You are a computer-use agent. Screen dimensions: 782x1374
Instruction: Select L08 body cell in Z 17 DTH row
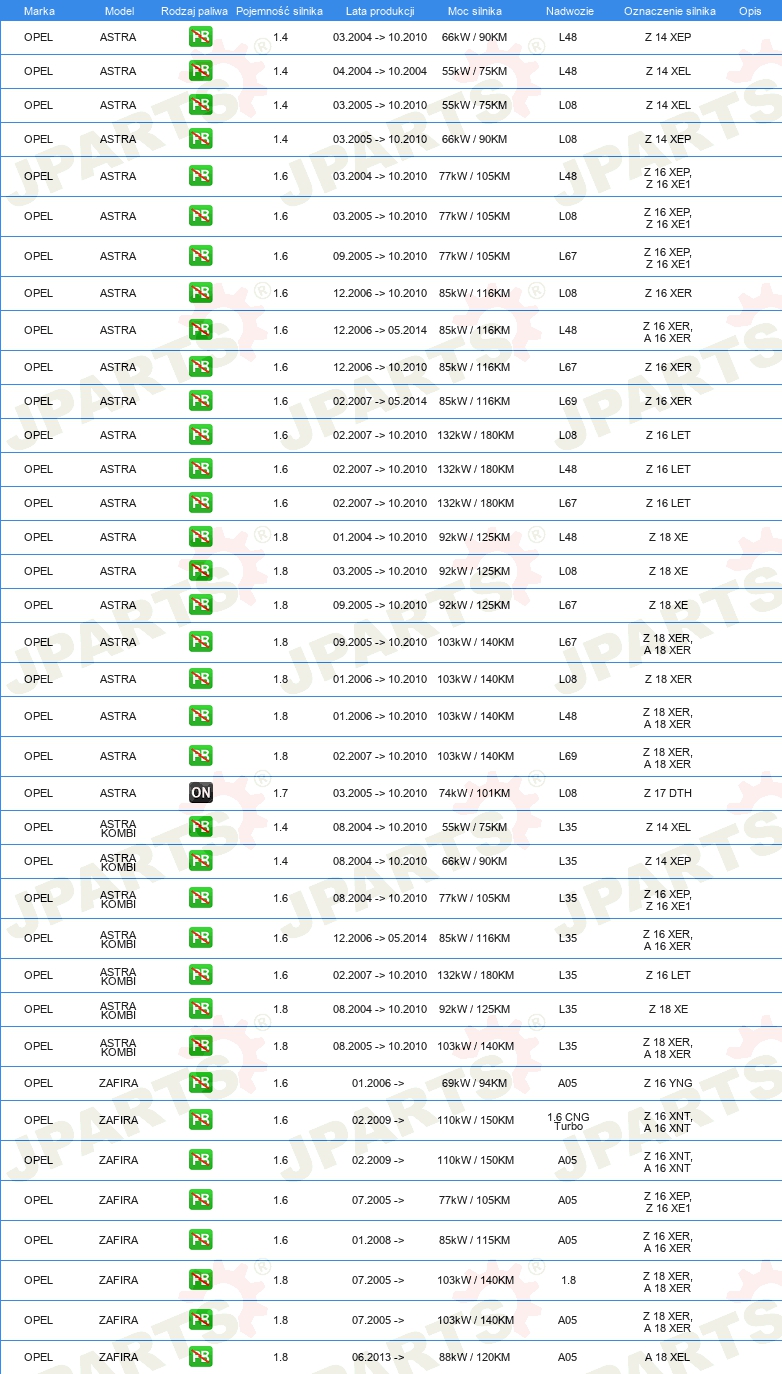click(x=568, y=793)
